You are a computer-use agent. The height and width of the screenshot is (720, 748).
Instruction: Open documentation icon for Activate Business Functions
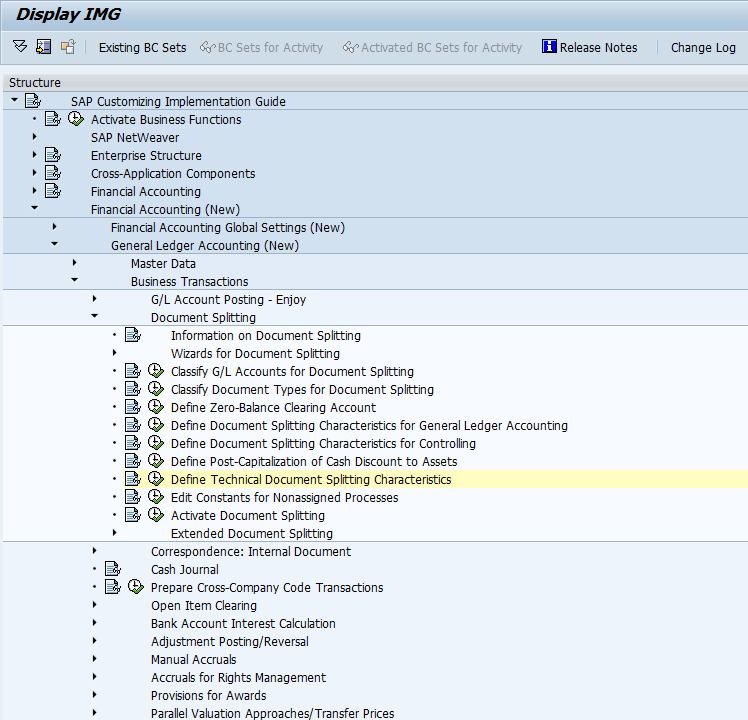tap(53, 119)
